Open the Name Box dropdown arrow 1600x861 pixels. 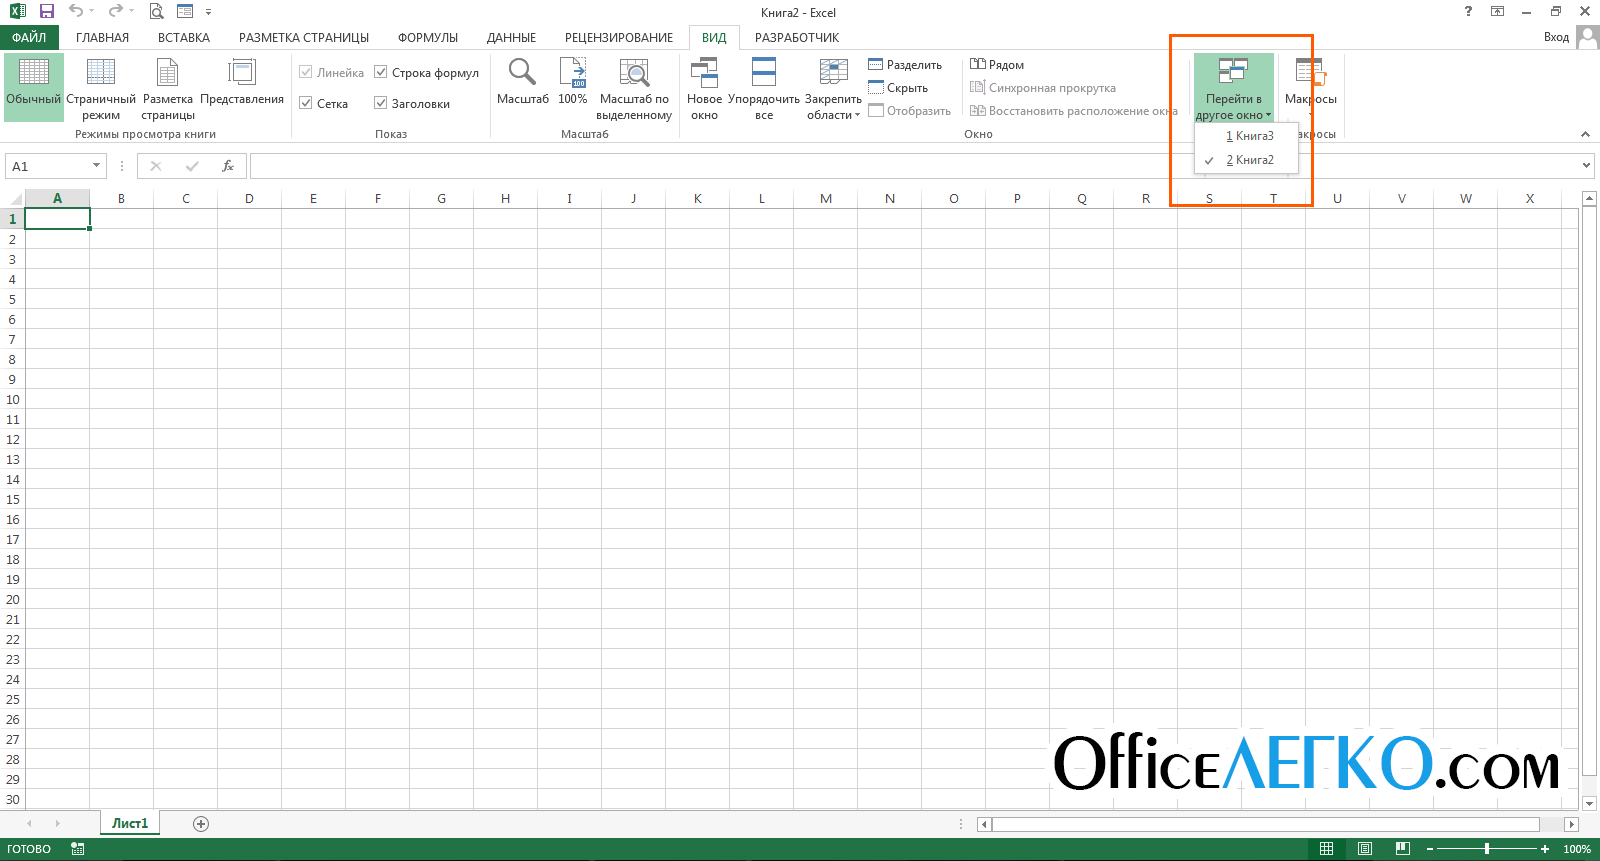(96, 166)
